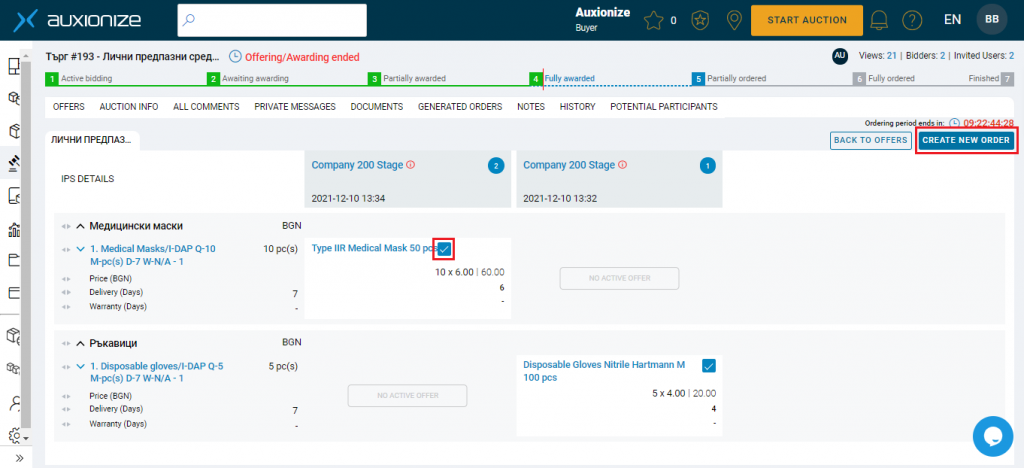Open the notifications bell

pos(881,20)
